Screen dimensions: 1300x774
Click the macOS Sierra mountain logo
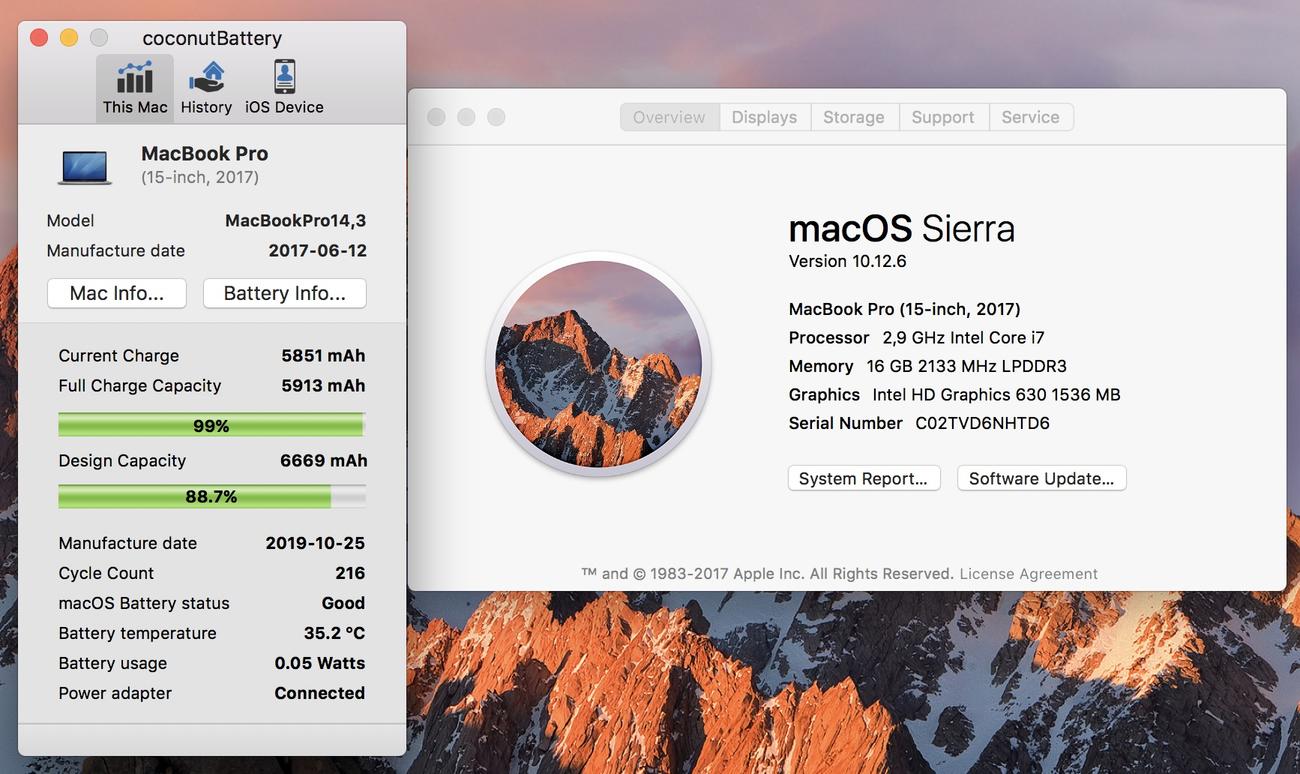(598, 363)
